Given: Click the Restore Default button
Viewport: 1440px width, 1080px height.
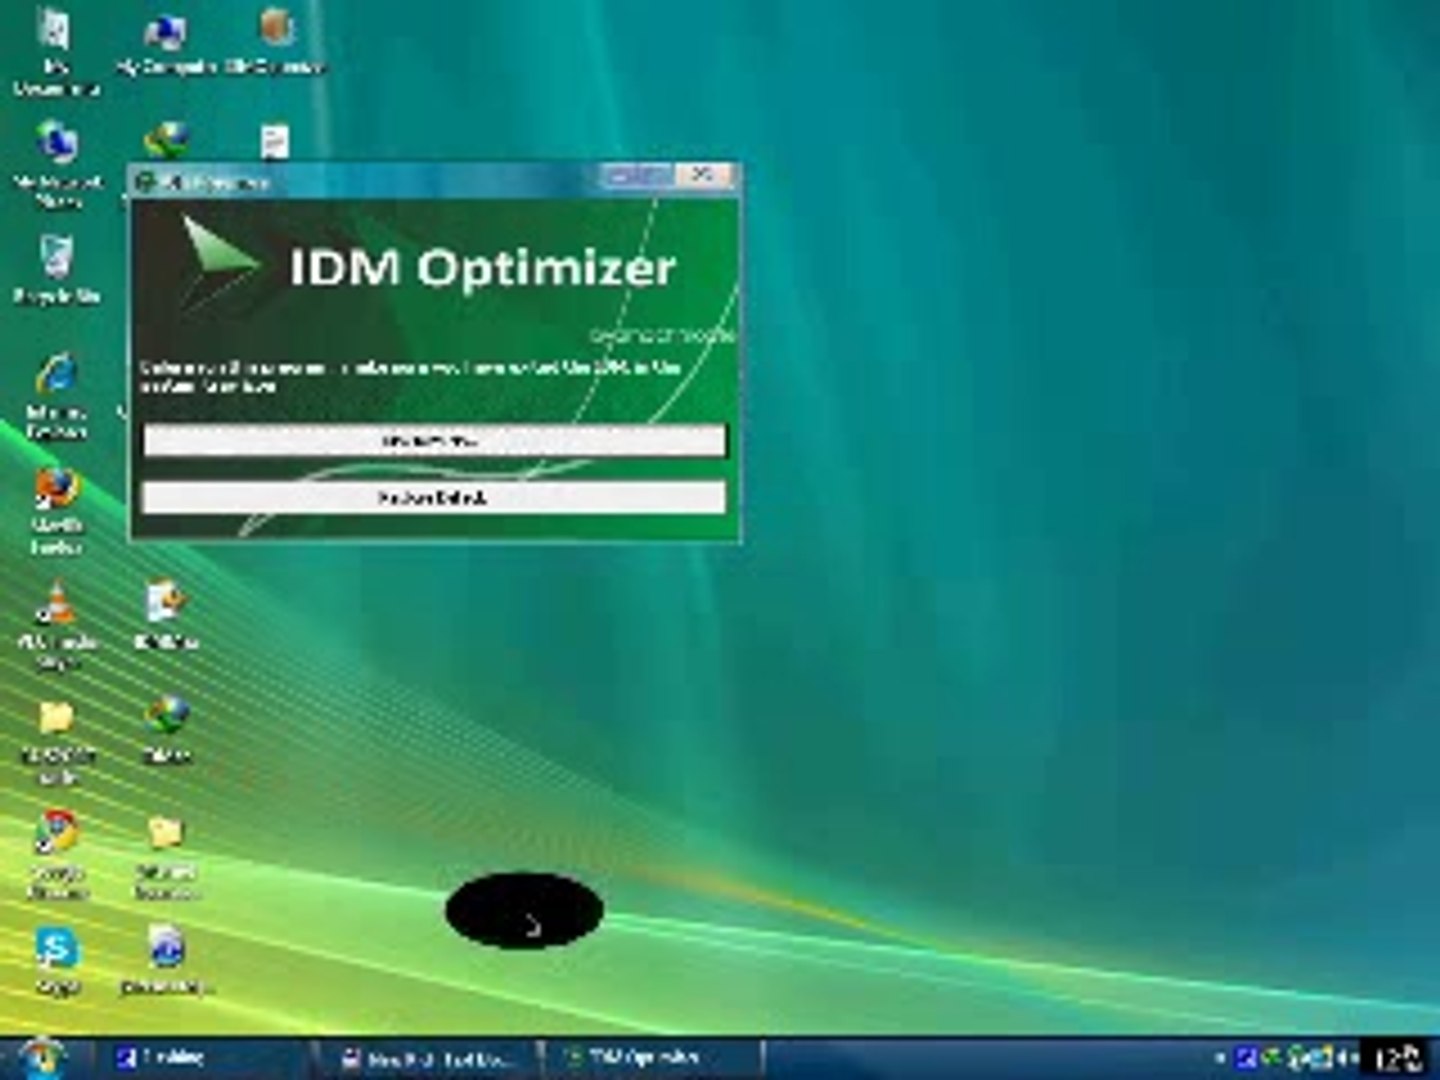Looking at the screenshot, I should [x=434, y=497].
